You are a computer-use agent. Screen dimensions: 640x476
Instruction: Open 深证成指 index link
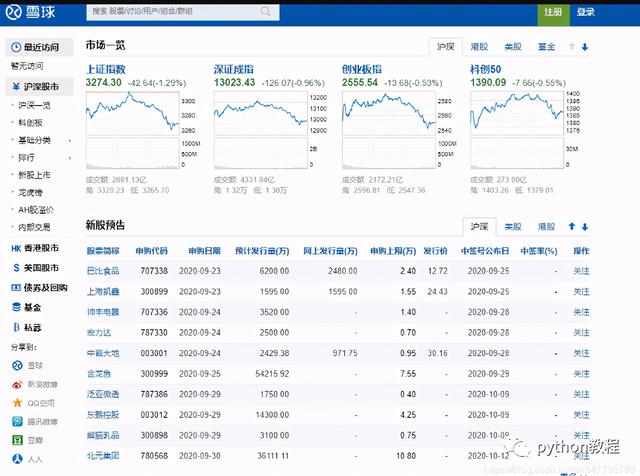[x=234, y=69]
